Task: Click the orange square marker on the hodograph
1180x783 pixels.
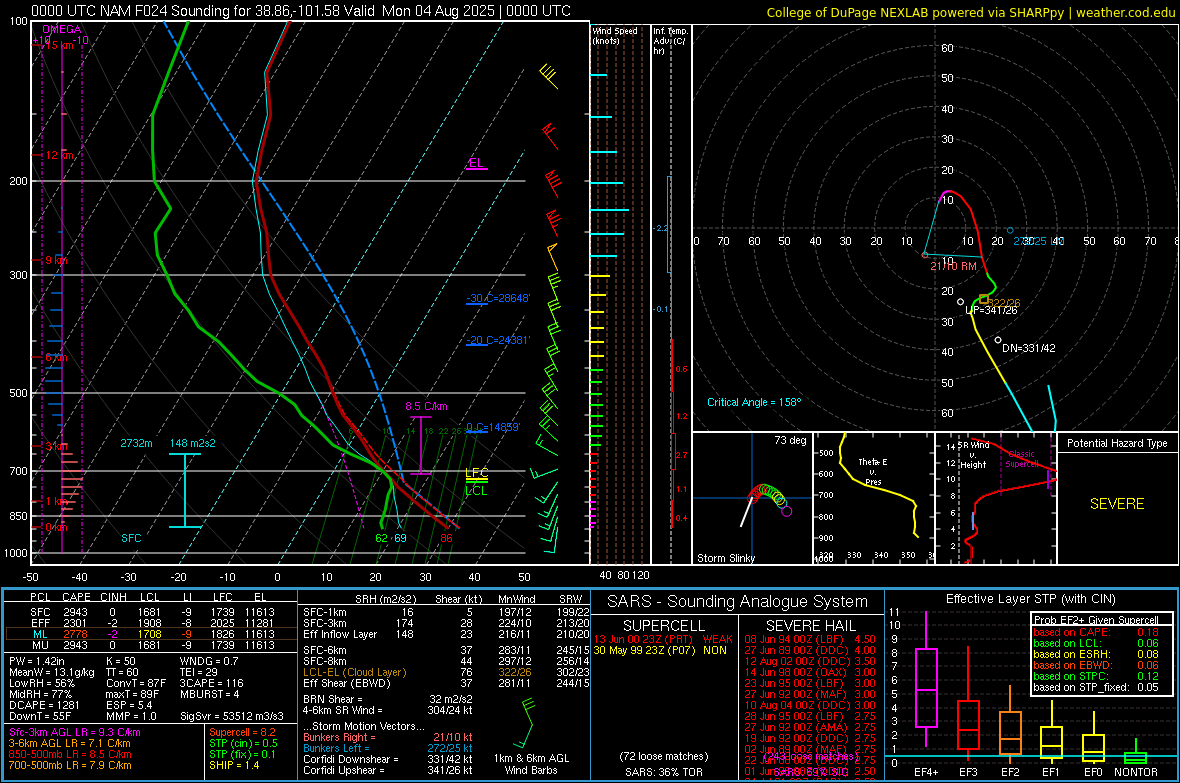Action: point(984,299)
